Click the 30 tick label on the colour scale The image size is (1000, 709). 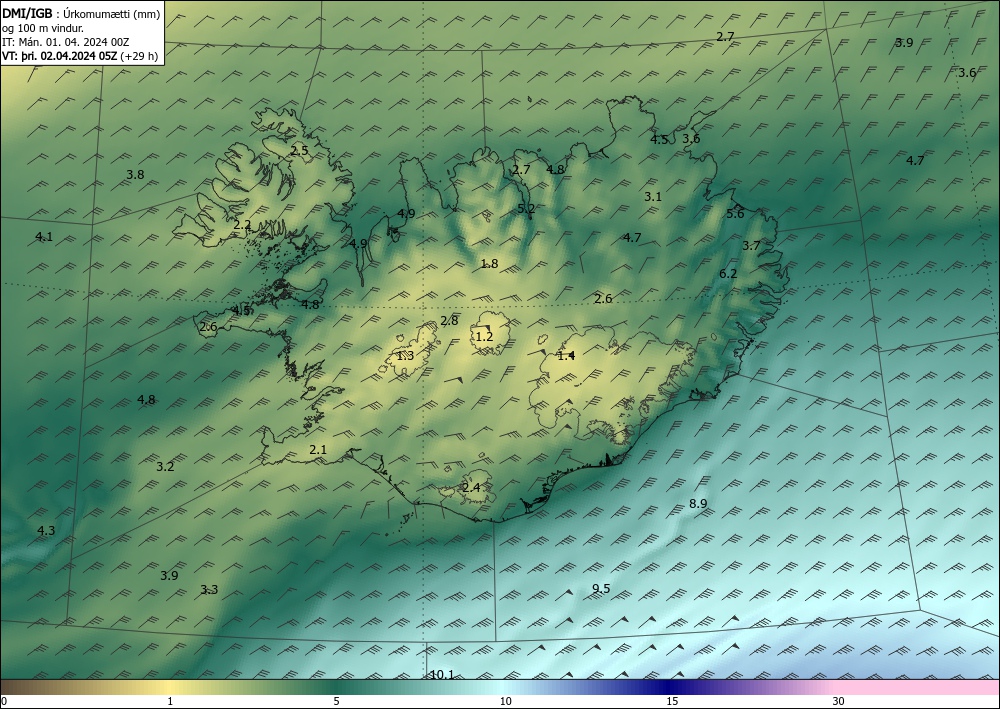[x=838, y=701]
